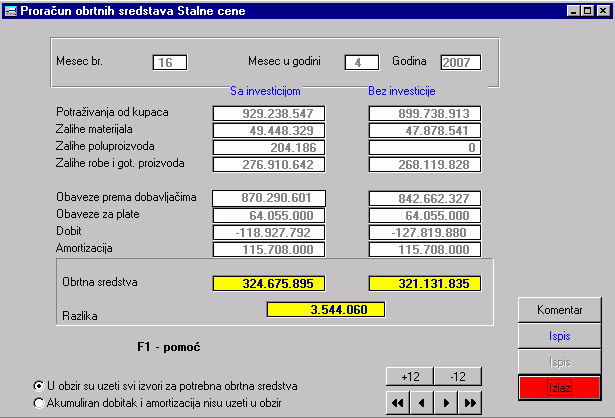Go to previous month with left arrow

(x=422, y=403)
